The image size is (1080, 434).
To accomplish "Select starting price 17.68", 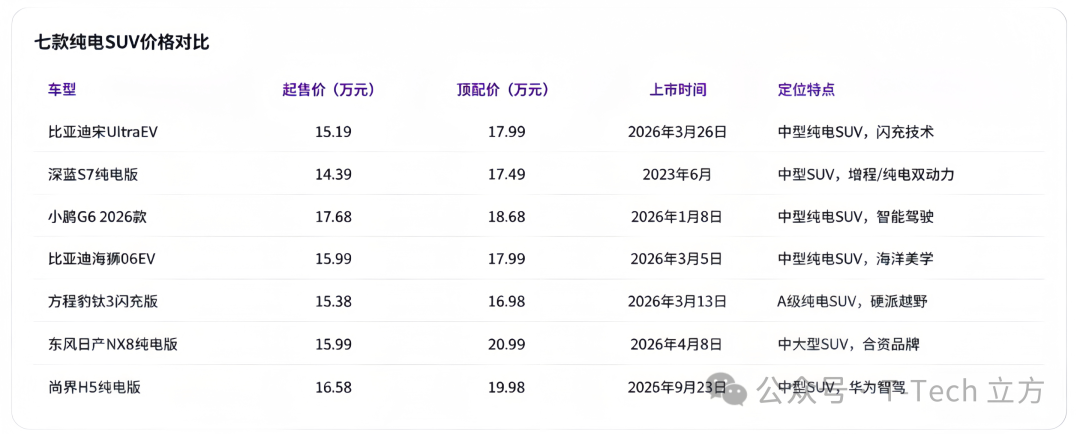I will pyautogui.click(x=333, y=217).
